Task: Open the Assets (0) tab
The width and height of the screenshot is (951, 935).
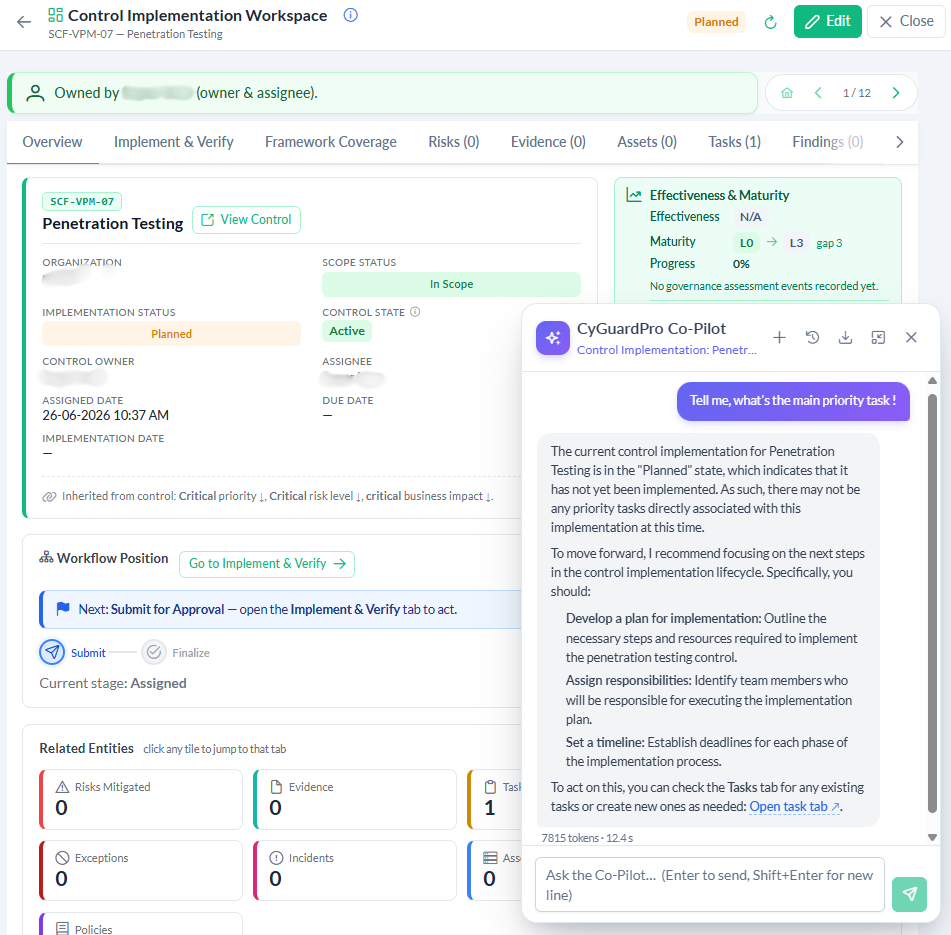Action: (647, 142)
